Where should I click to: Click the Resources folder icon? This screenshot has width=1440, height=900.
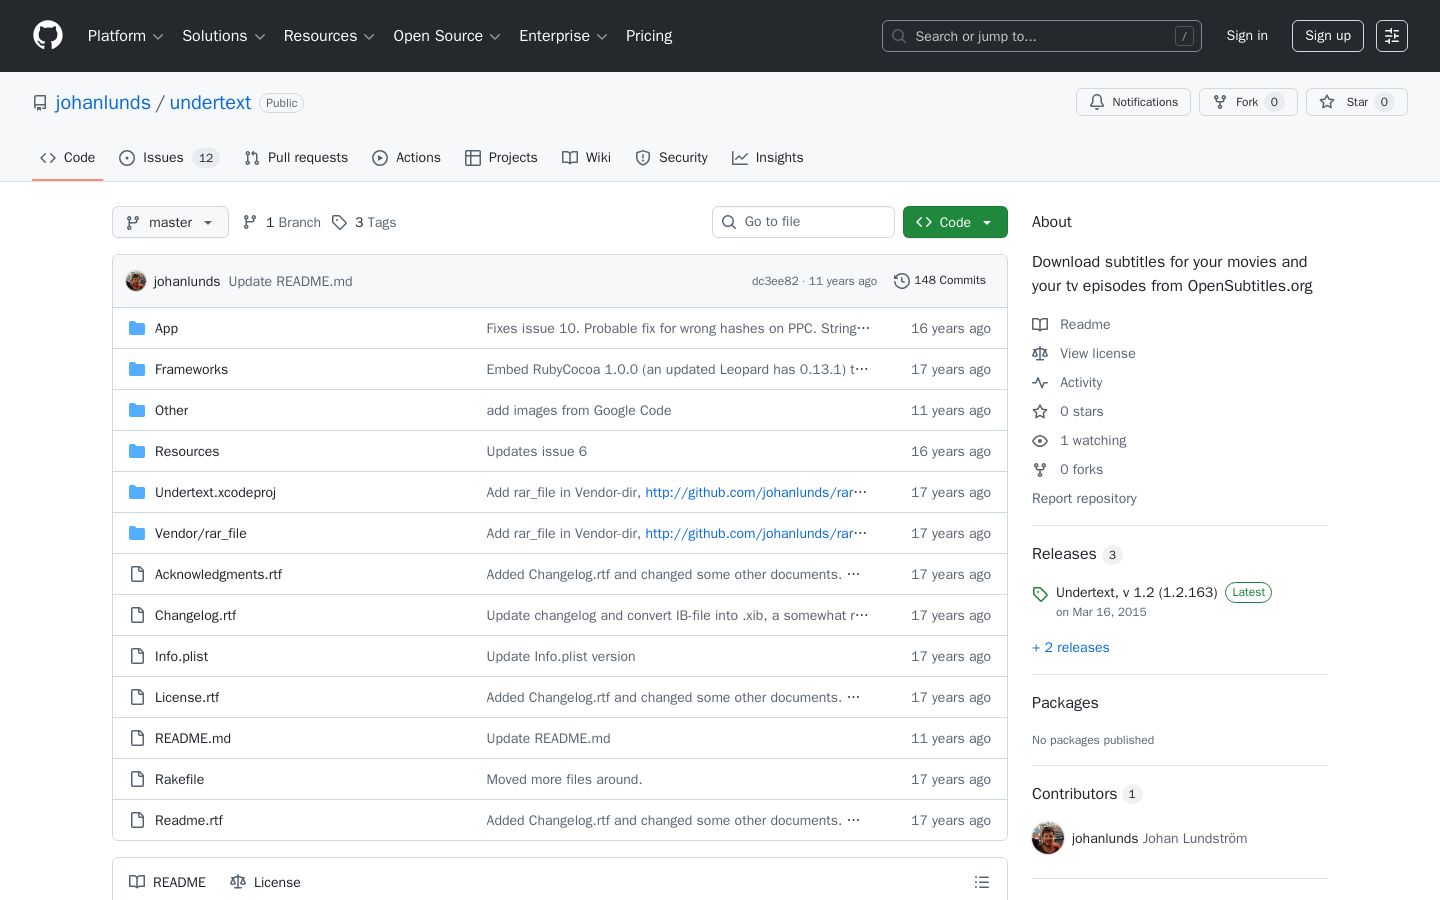pyautogui.click(x=137, y=451)
